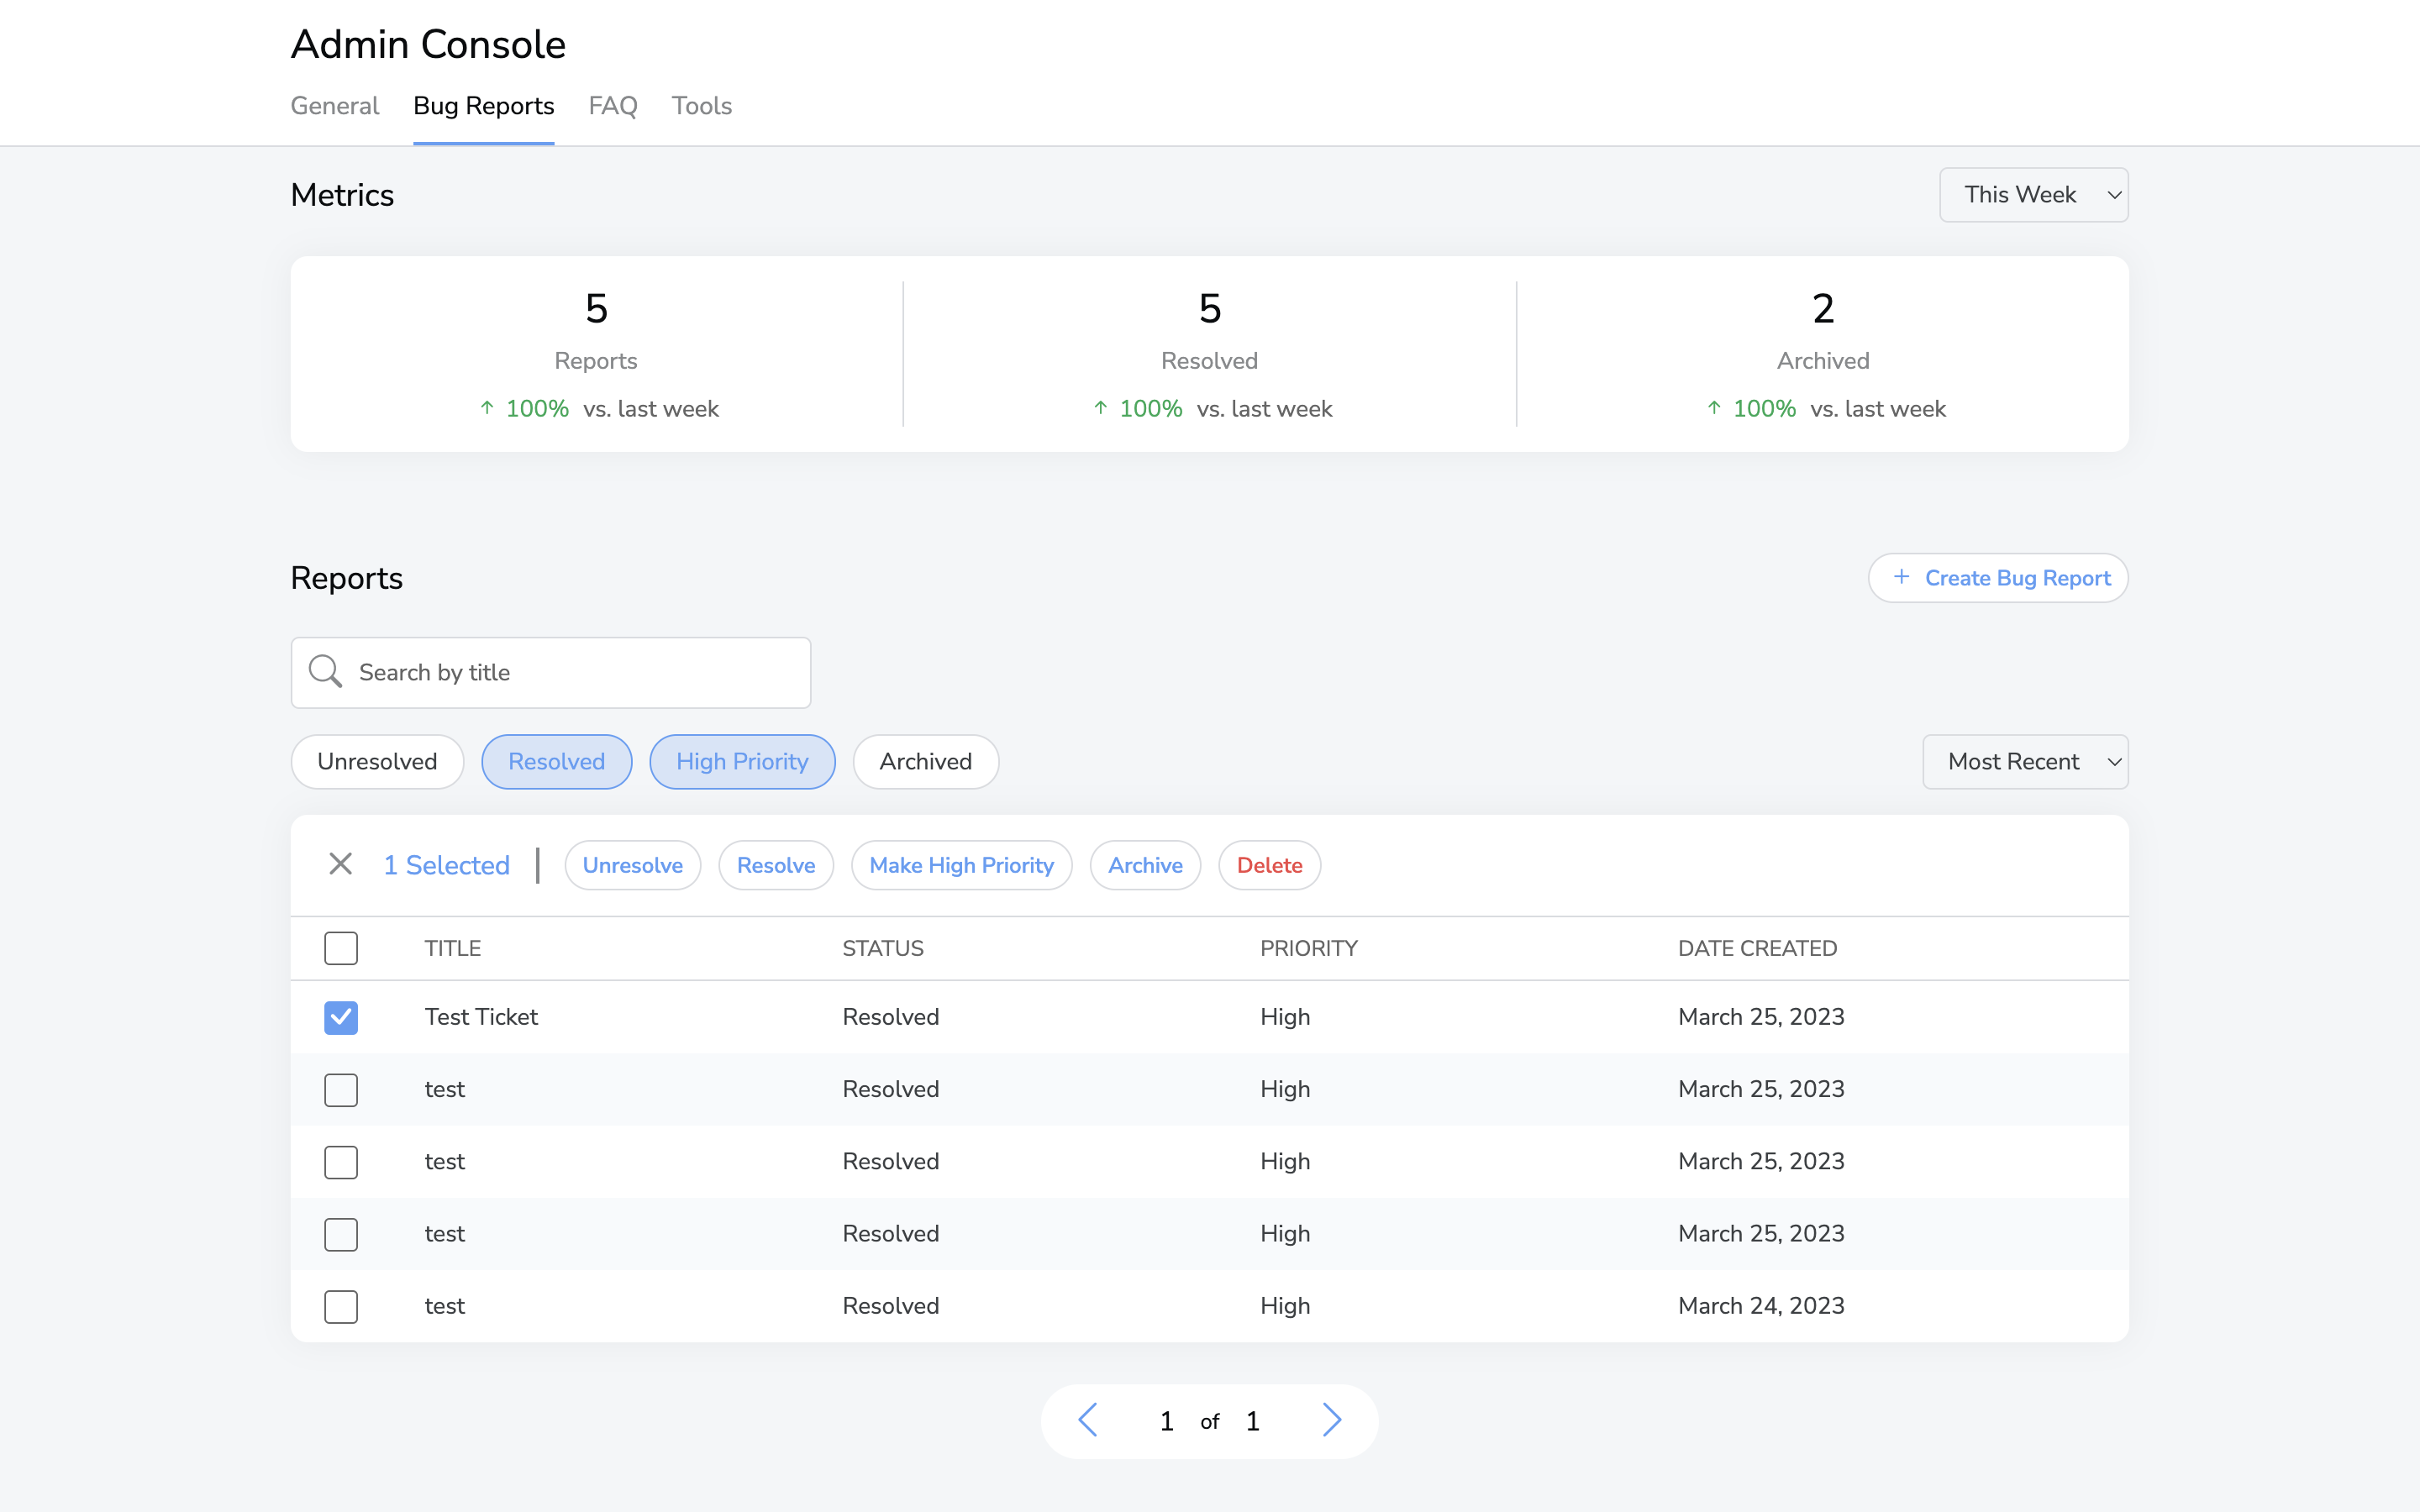Click Make High Priority button
2420x1512 pixels.
[961, 865]
